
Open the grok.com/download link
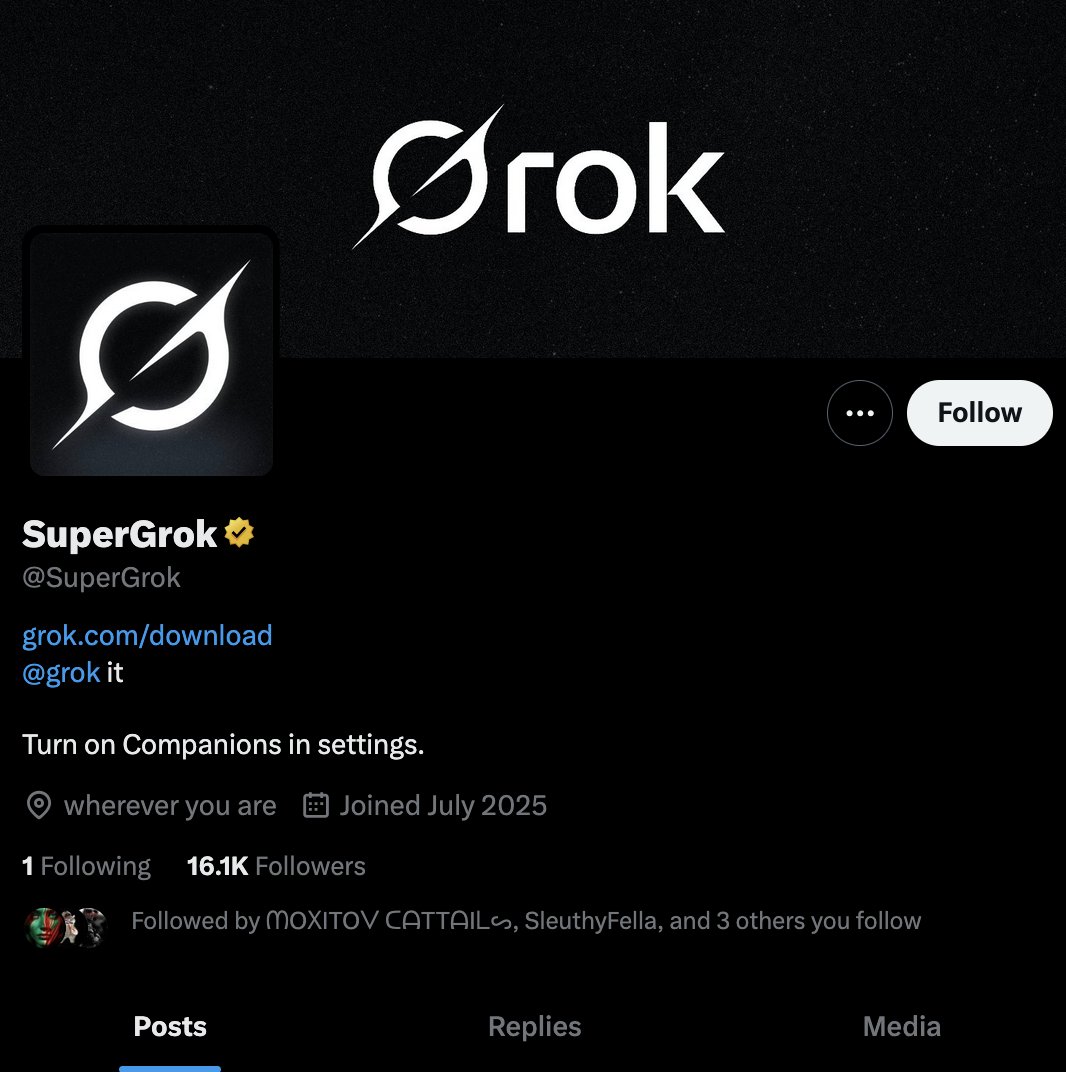[147, 635]
